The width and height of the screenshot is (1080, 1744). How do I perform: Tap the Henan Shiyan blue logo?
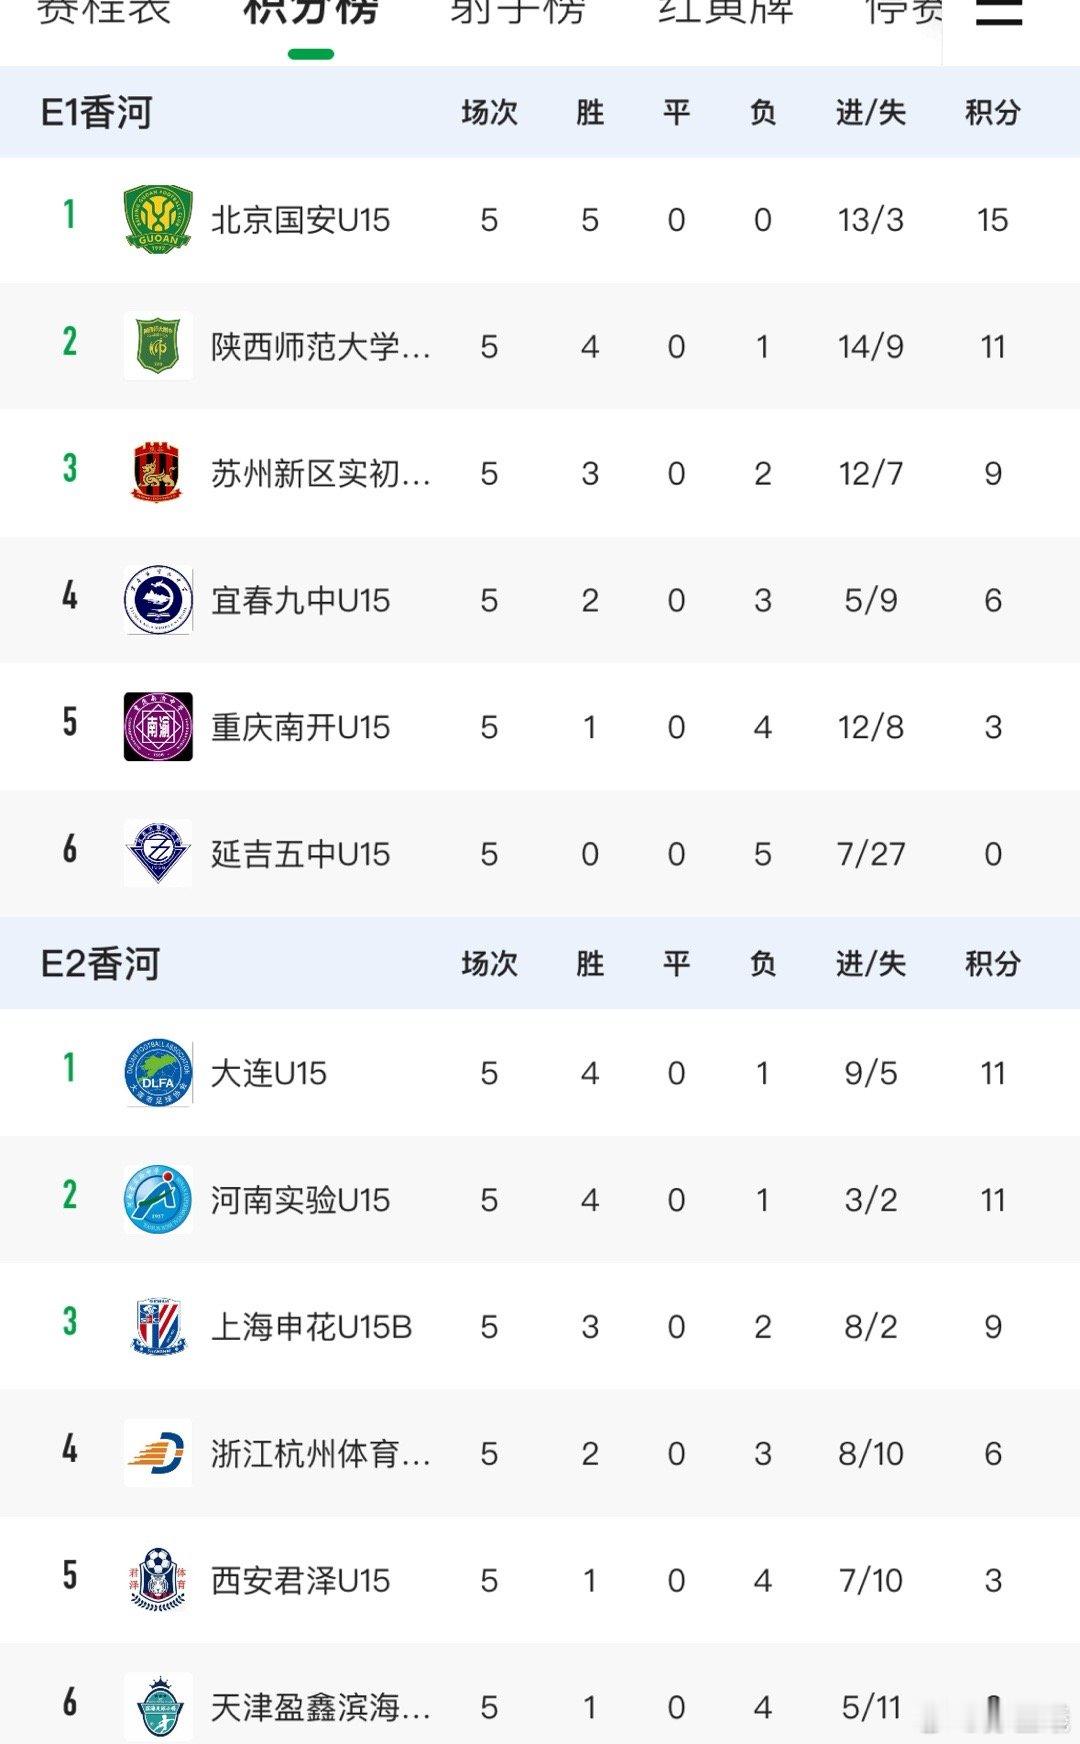(158, 1199)
